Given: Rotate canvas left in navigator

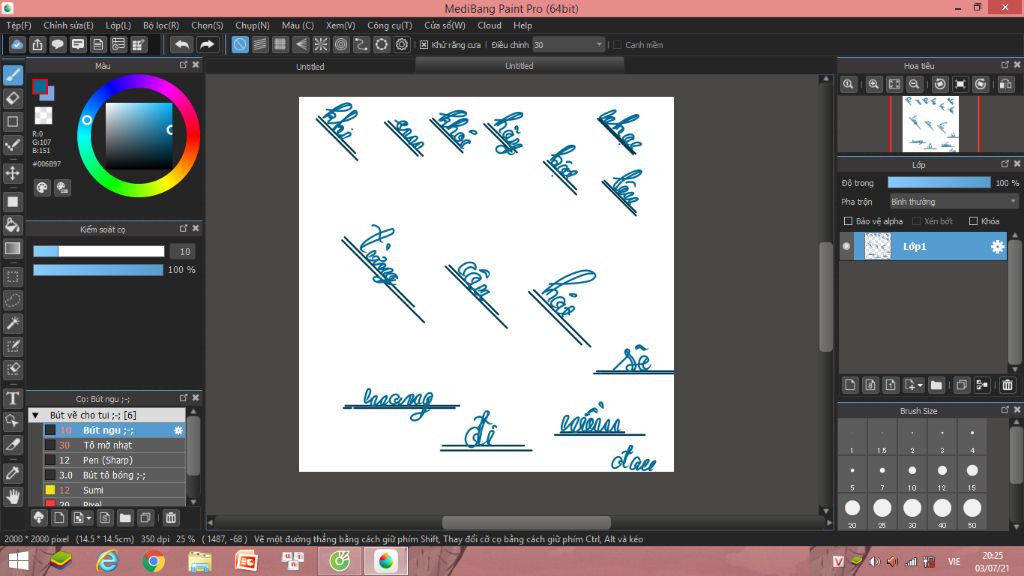Looking at the screenshot, I should pos(940,84).
